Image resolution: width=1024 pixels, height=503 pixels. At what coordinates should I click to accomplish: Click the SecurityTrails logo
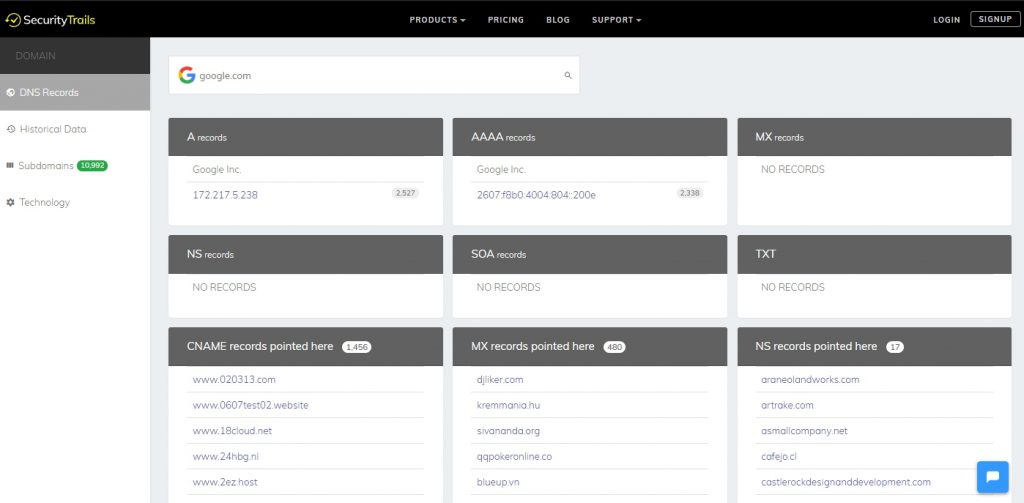pyautogui.click(x=50, y=20)
